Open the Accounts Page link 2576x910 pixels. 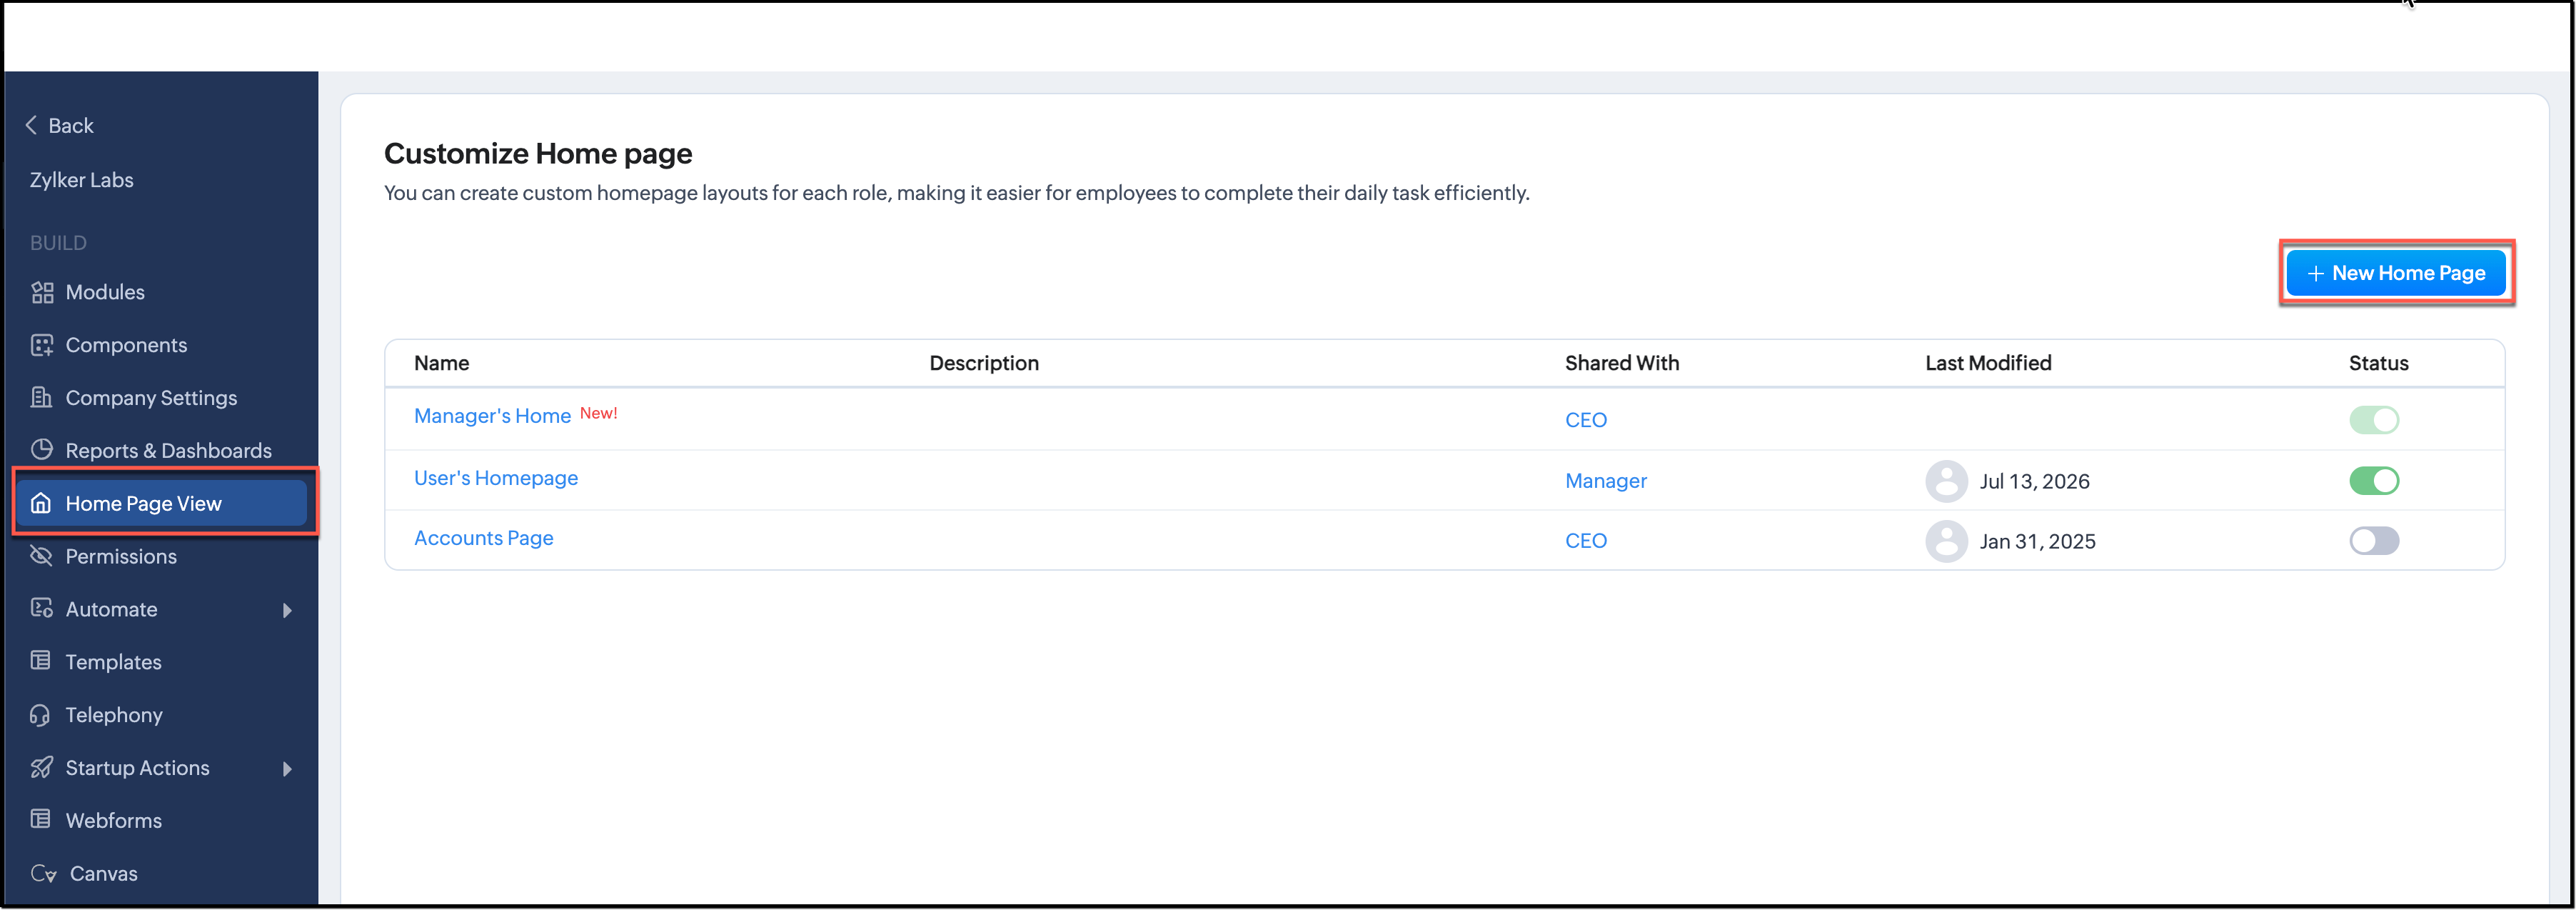click(483, 538)
